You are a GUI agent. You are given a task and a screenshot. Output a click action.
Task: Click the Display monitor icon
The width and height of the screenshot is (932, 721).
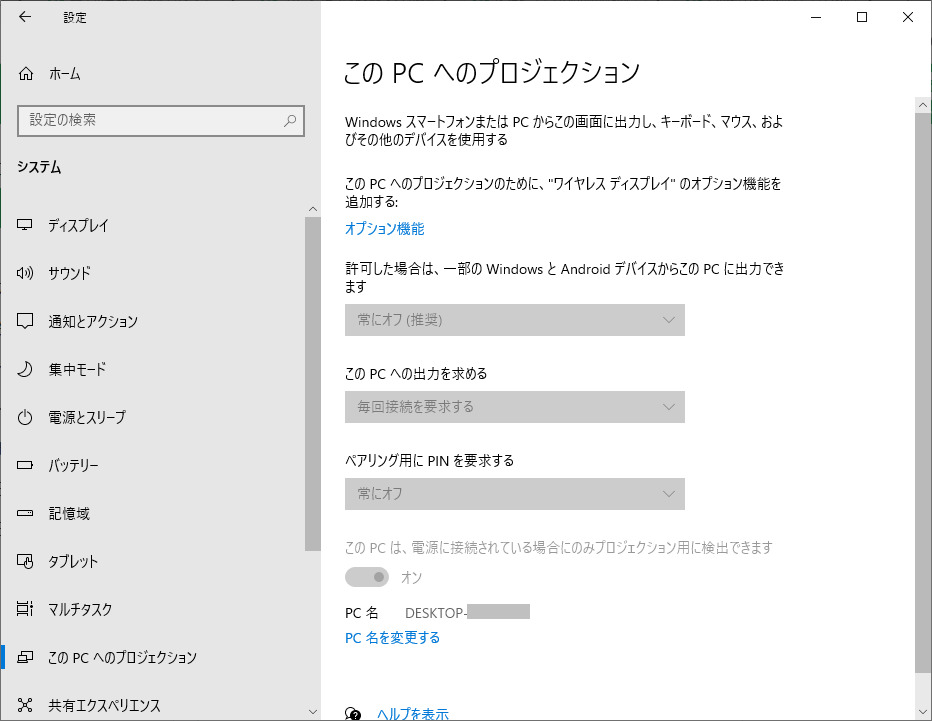click(x=26, y=225)
